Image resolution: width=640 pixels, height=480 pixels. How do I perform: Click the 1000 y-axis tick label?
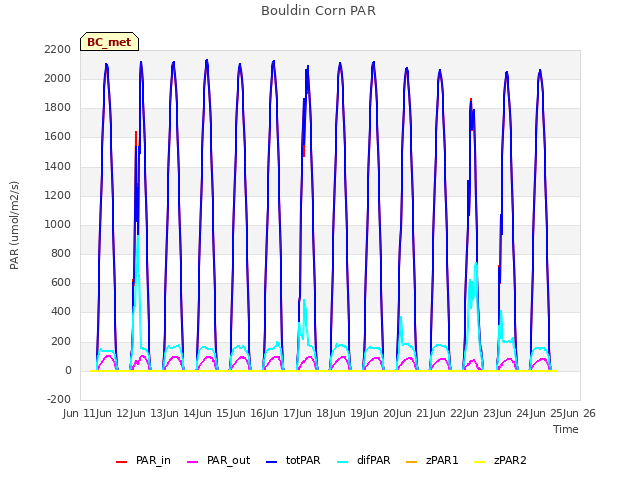(58, 224)
